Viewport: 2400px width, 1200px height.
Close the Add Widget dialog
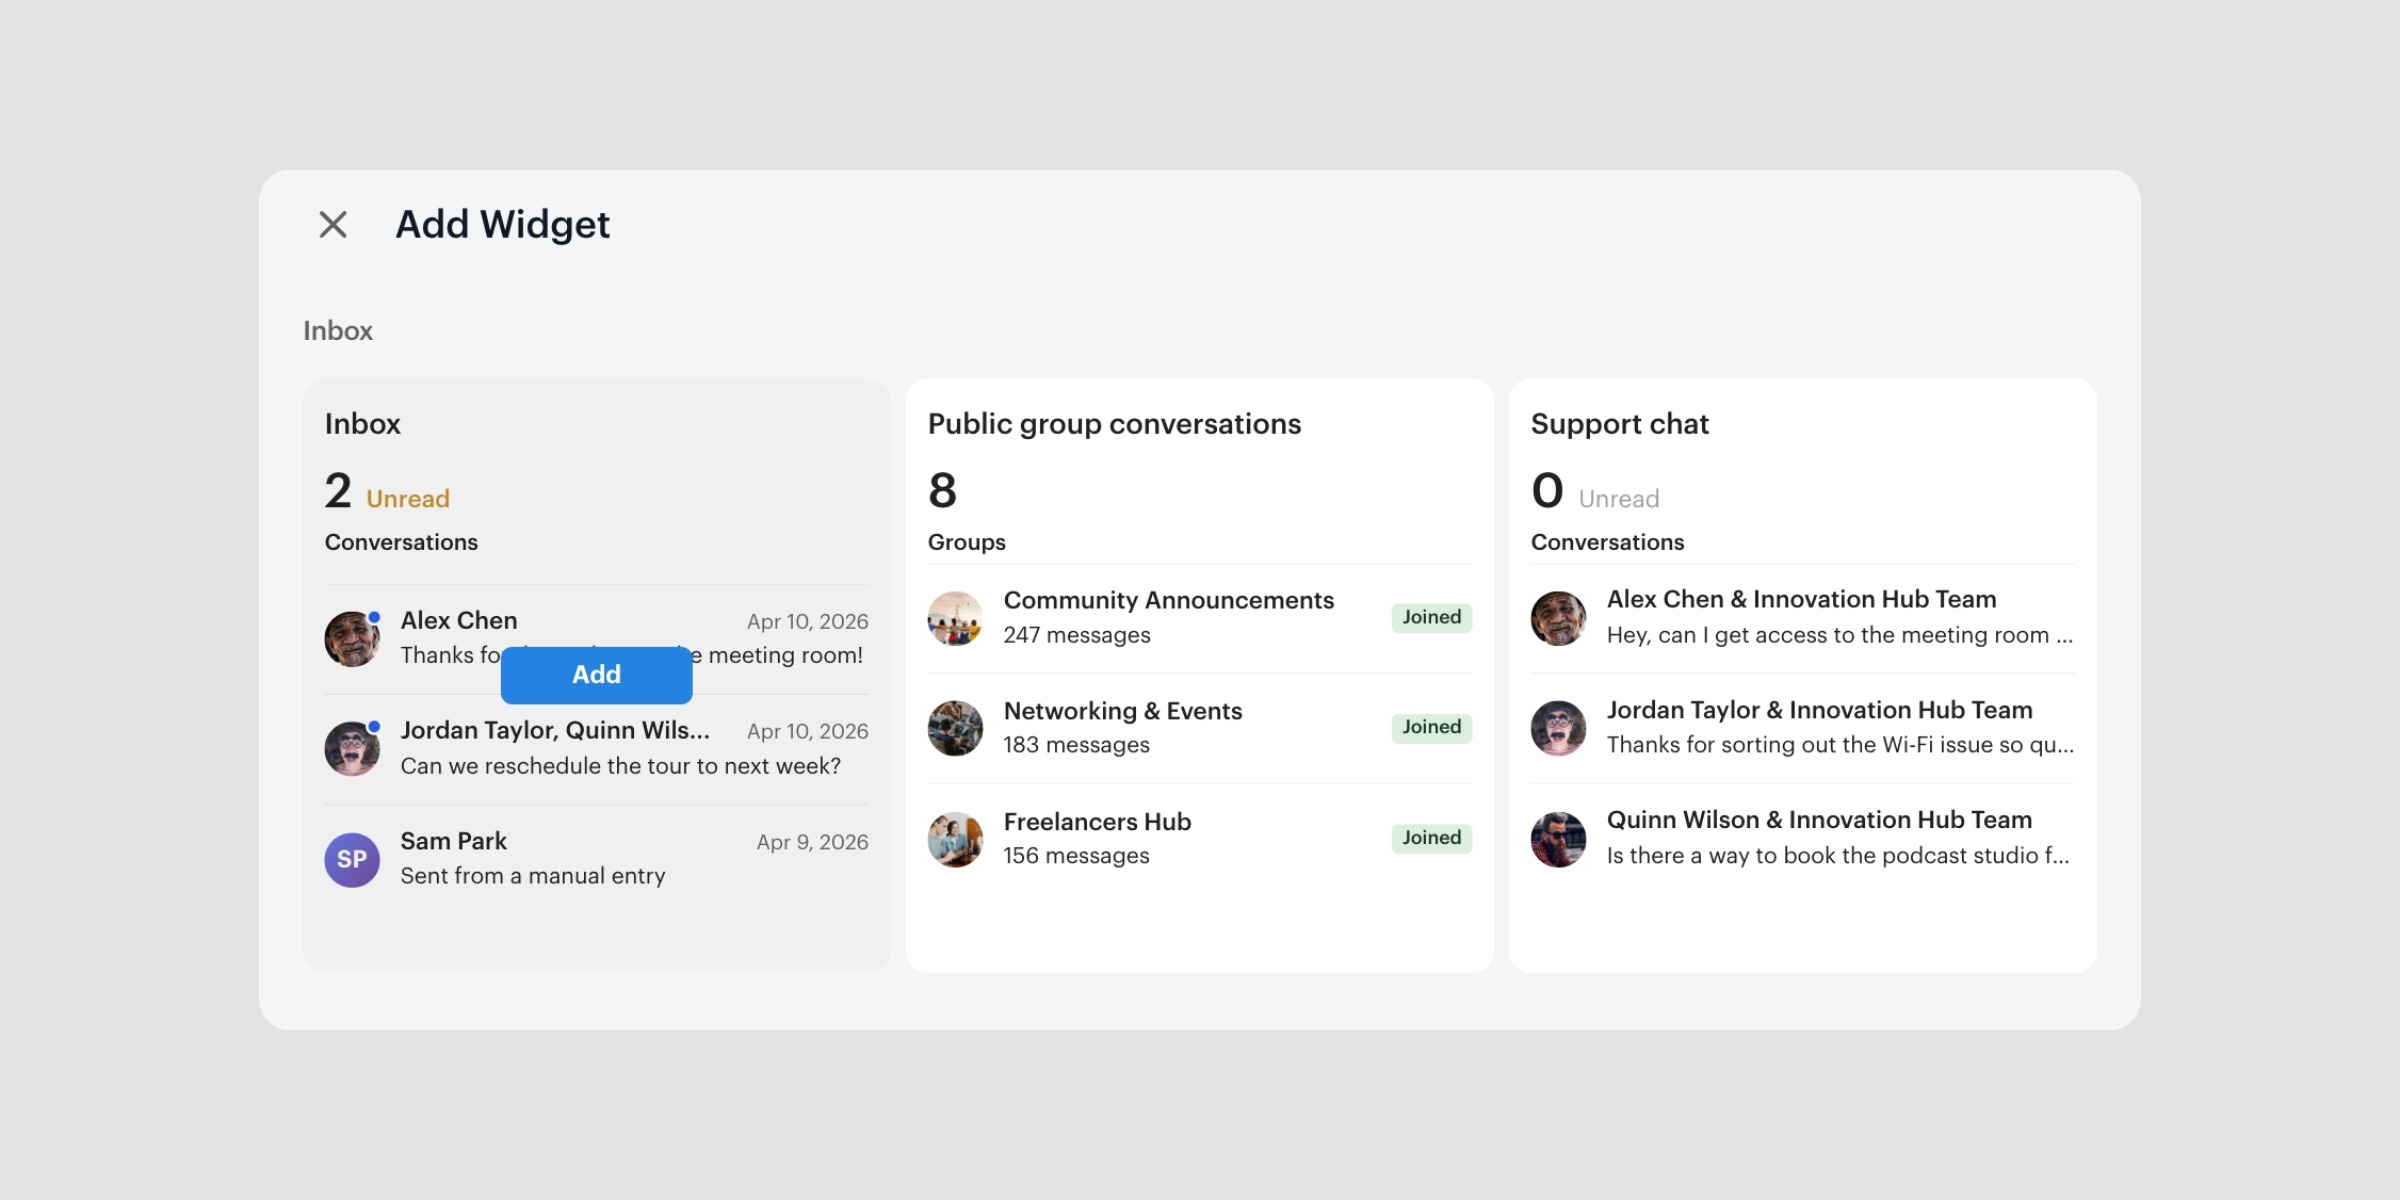tap(333, 224)
